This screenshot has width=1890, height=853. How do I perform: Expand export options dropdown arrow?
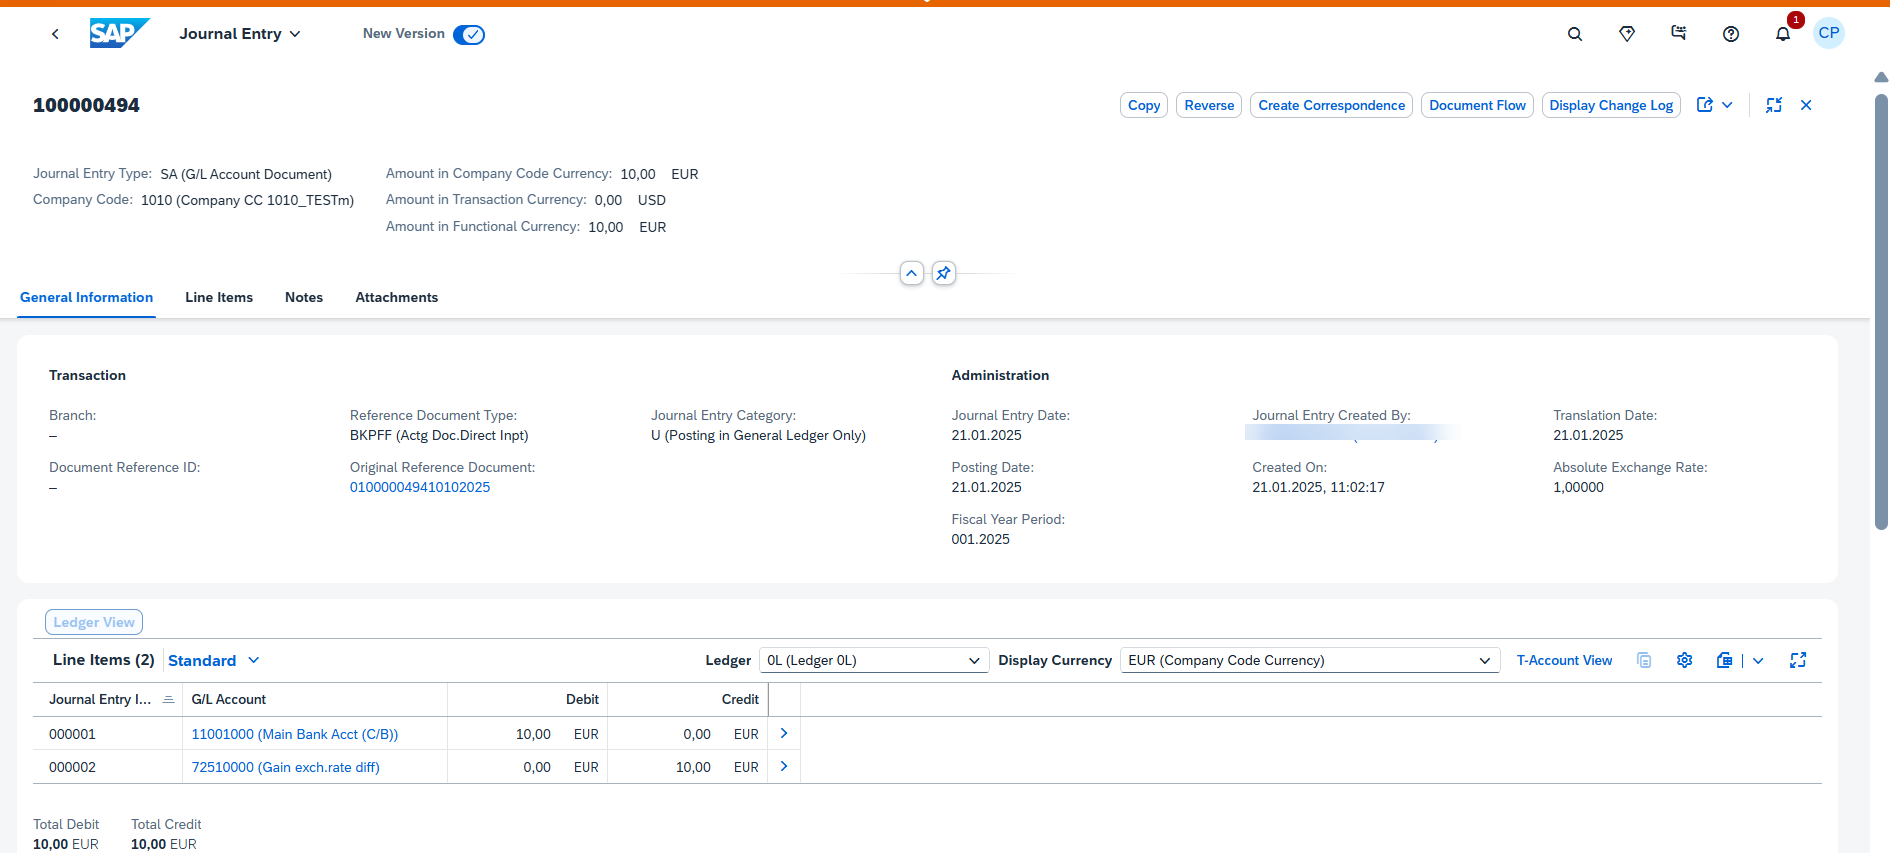pyautogui.click(x=1758, y=661)
